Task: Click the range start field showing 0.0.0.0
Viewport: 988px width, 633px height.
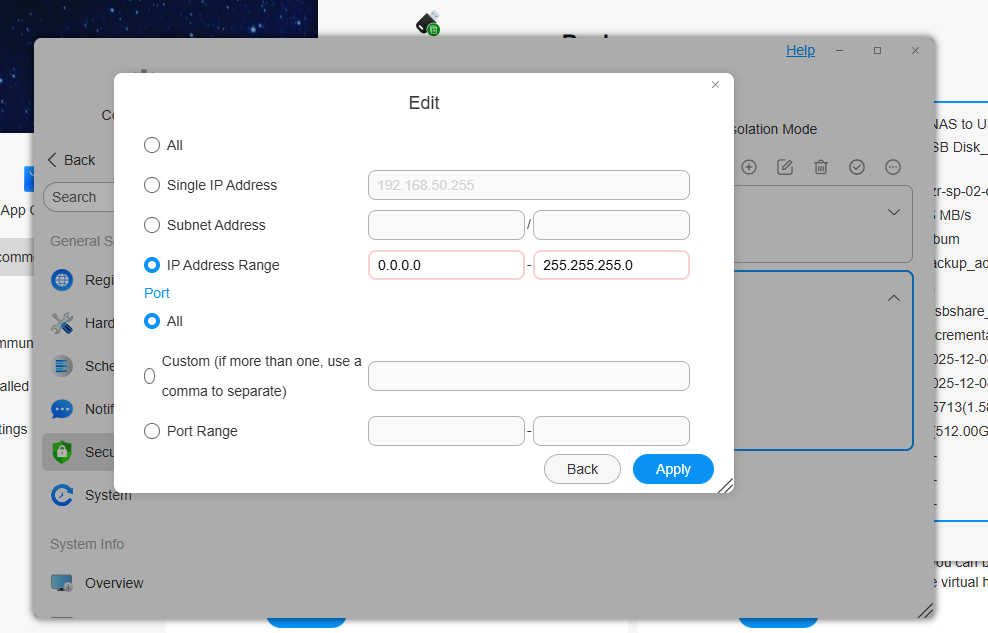Action: pos(446,265)
